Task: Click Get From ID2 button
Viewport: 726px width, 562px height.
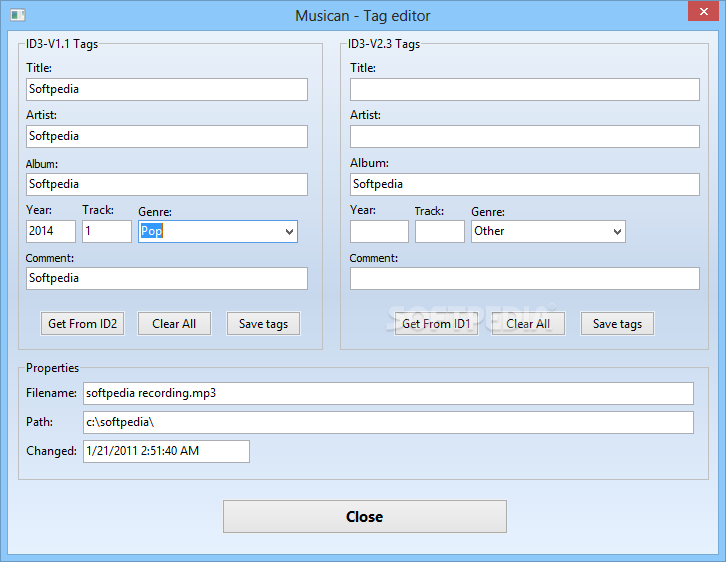Action: pos(82,324)
